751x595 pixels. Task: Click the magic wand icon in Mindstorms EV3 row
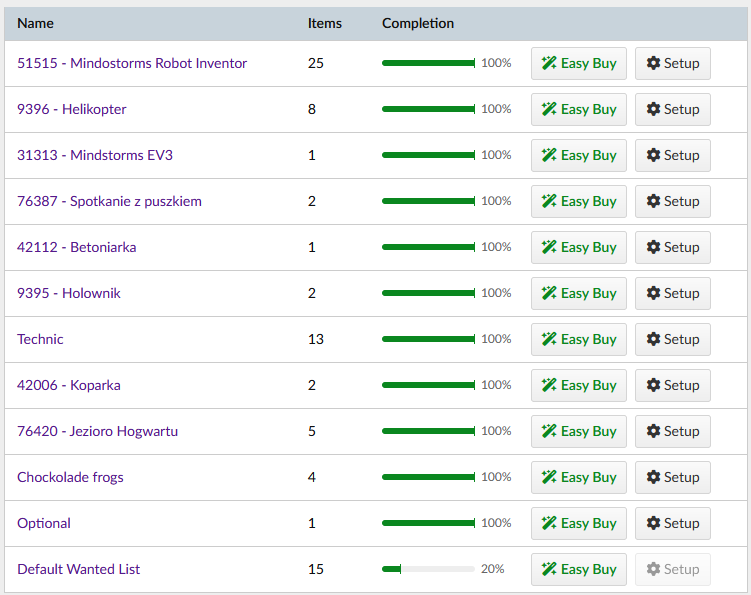[549, 155]
